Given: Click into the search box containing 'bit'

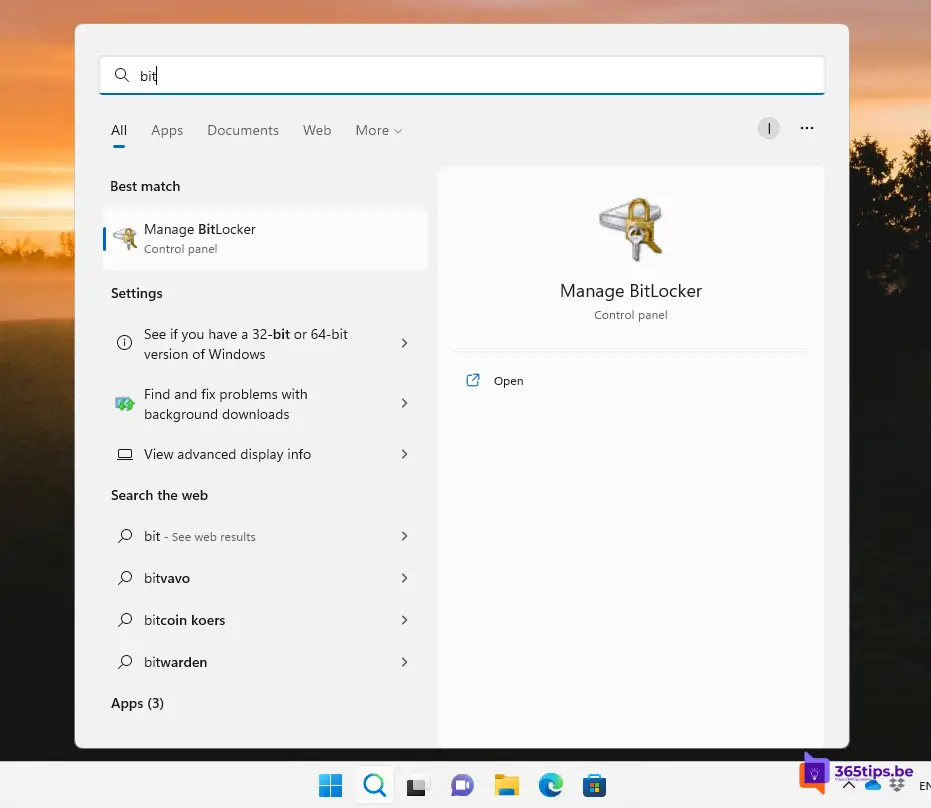Looking at the screenshot, I should 460,75.
